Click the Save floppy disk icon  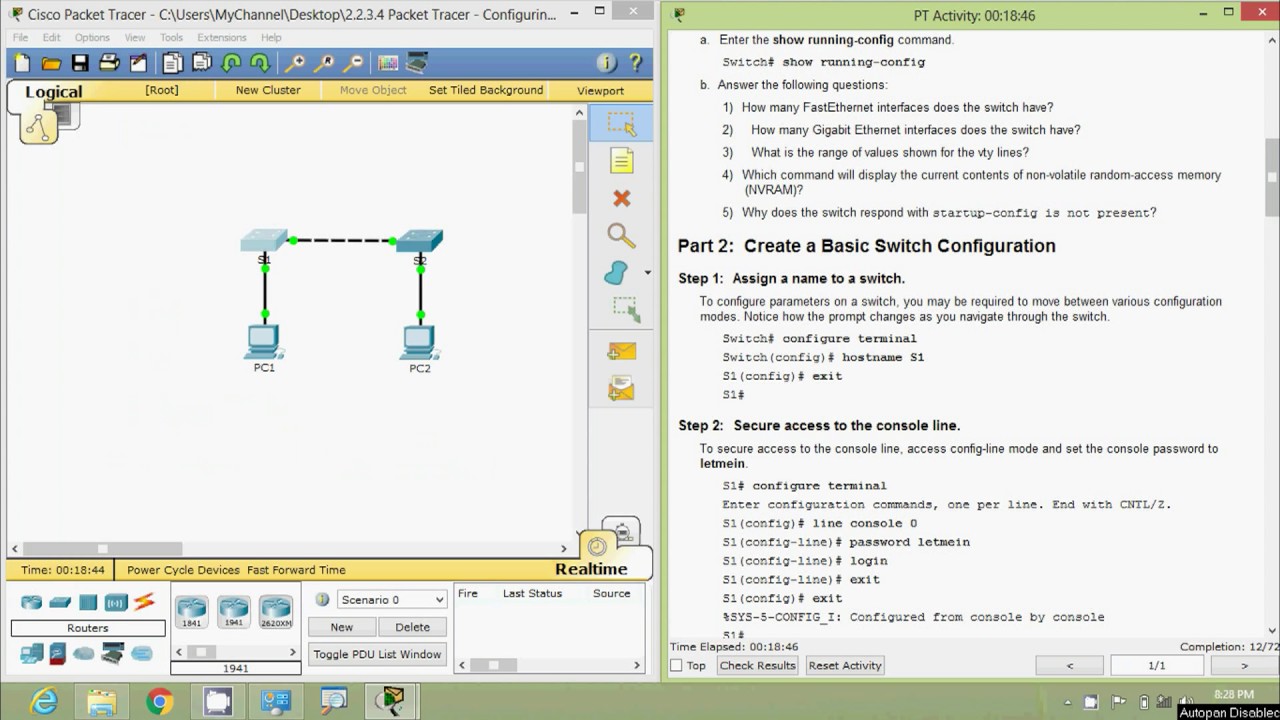[80, 63]
